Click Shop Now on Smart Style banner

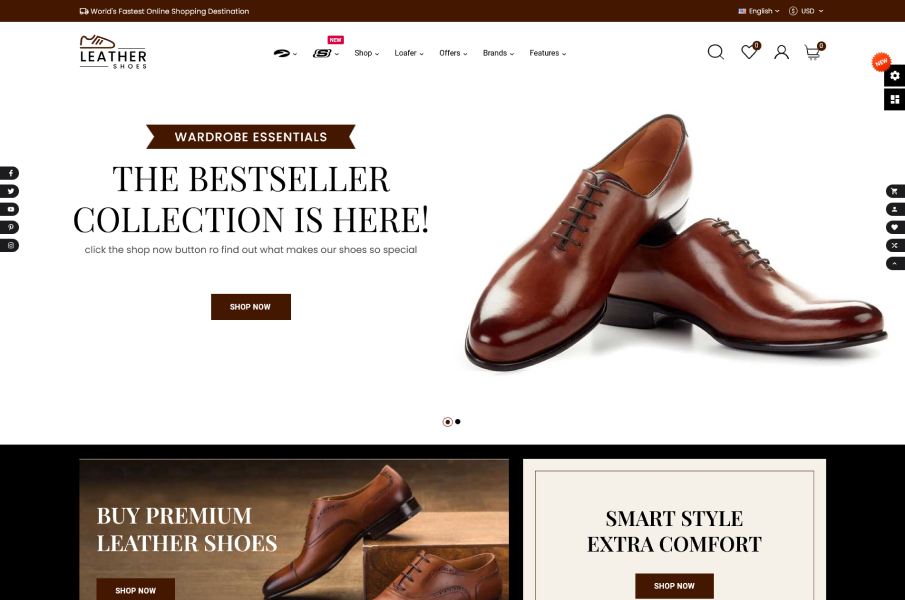point(674,586)
